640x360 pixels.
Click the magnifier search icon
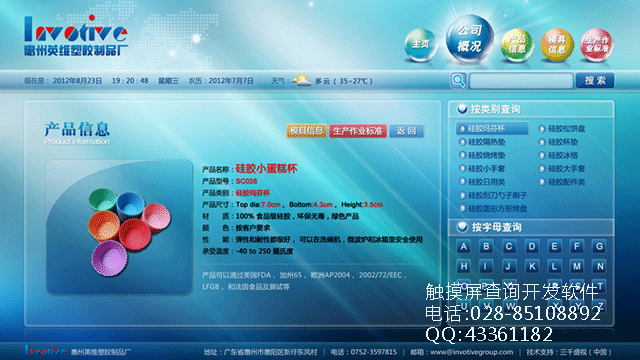[x=458, y=80]
